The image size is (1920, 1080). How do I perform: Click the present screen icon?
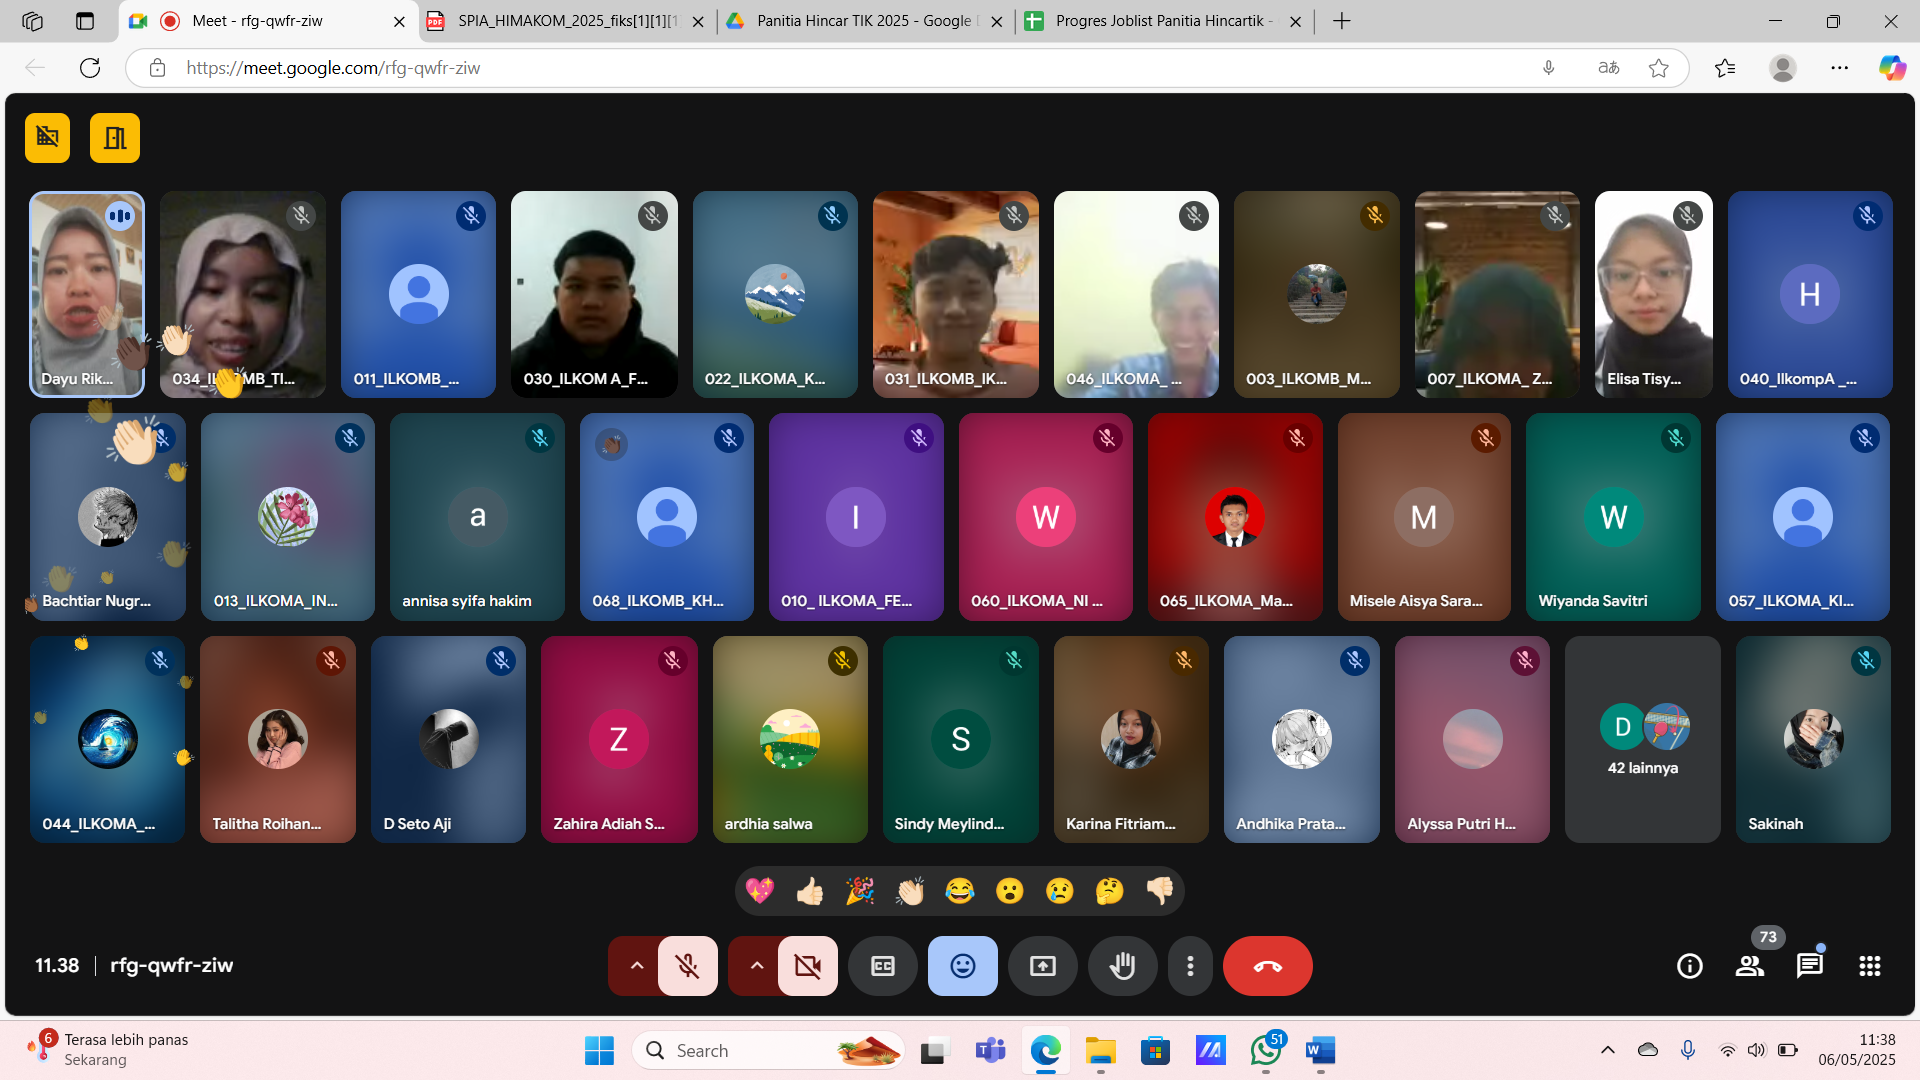click(1043, 966)
